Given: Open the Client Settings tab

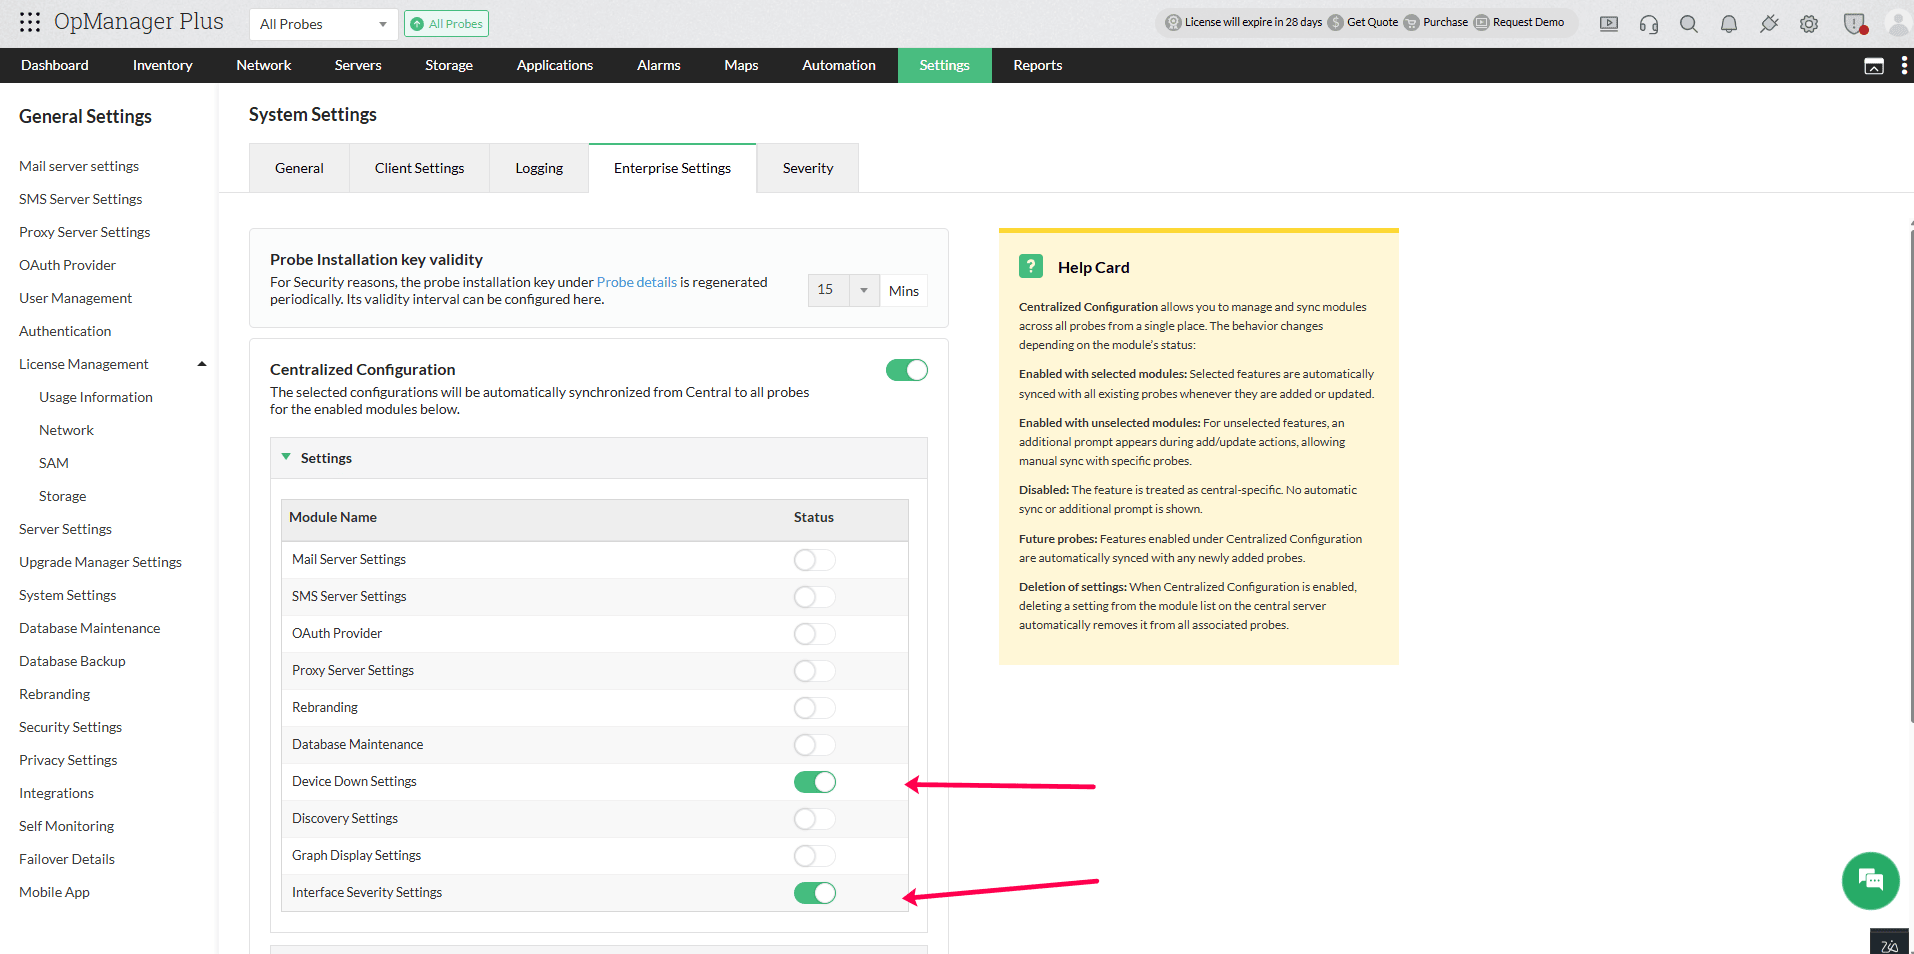Looking at the screenshot, I should pyautogui.click(x=419, y=168).
